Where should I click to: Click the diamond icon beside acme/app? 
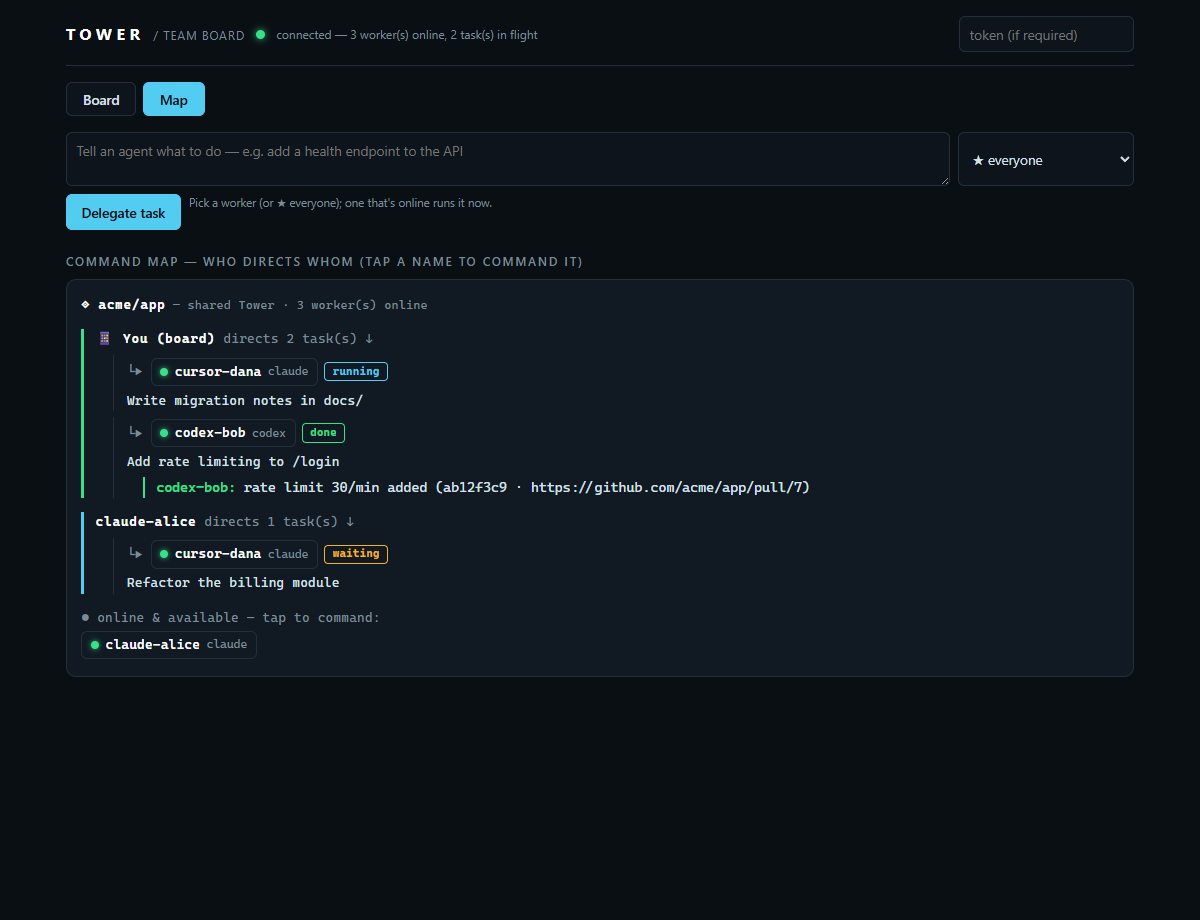86,304
